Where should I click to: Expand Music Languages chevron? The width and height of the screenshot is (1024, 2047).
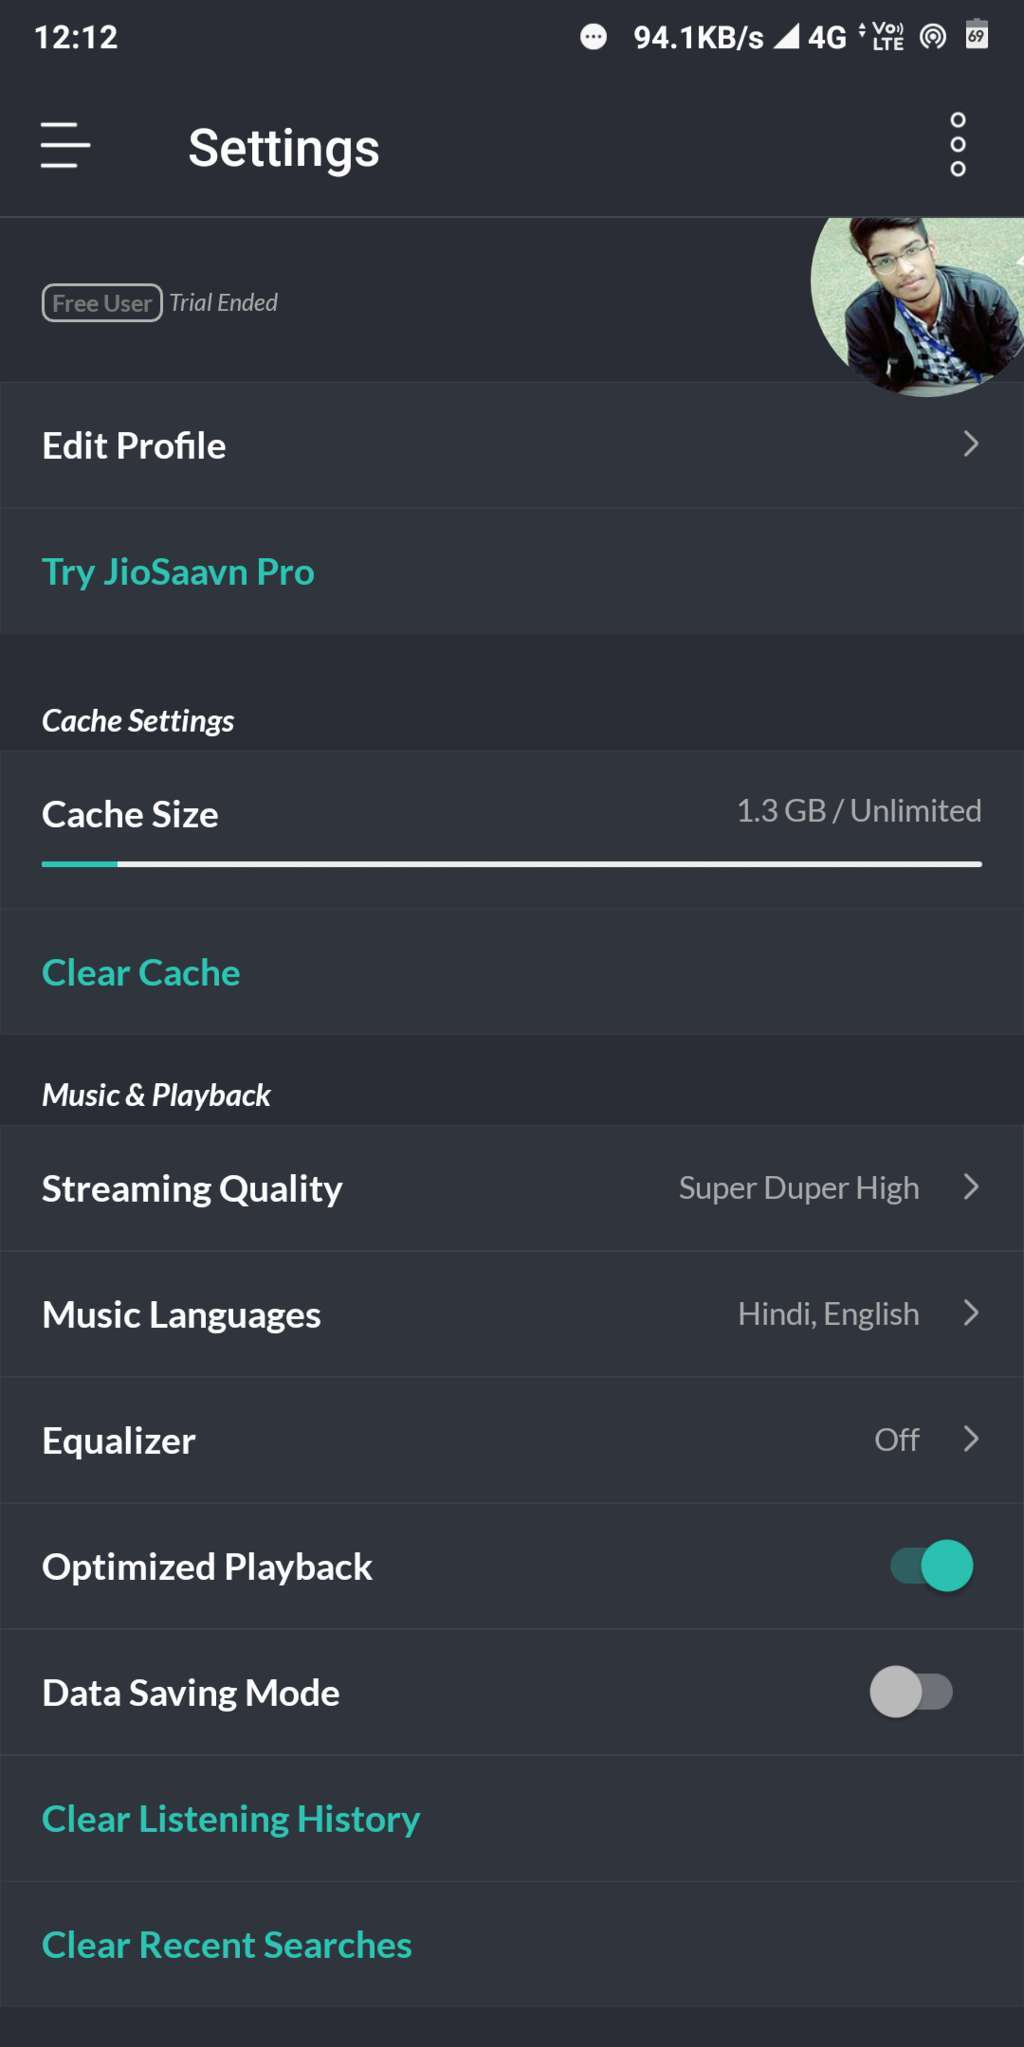tap(970, 1313)
